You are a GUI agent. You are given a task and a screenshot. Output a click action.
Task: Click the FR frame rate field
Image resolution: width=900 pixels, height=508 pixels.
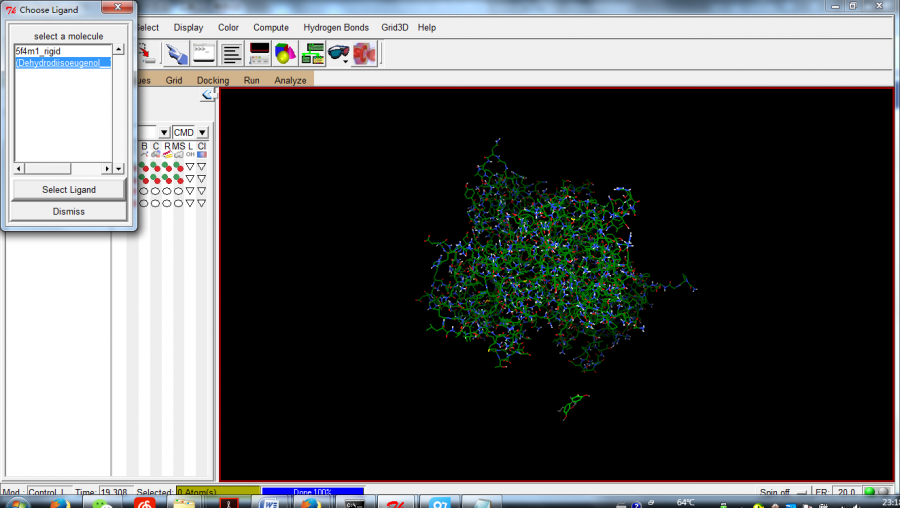pos(846,492)
